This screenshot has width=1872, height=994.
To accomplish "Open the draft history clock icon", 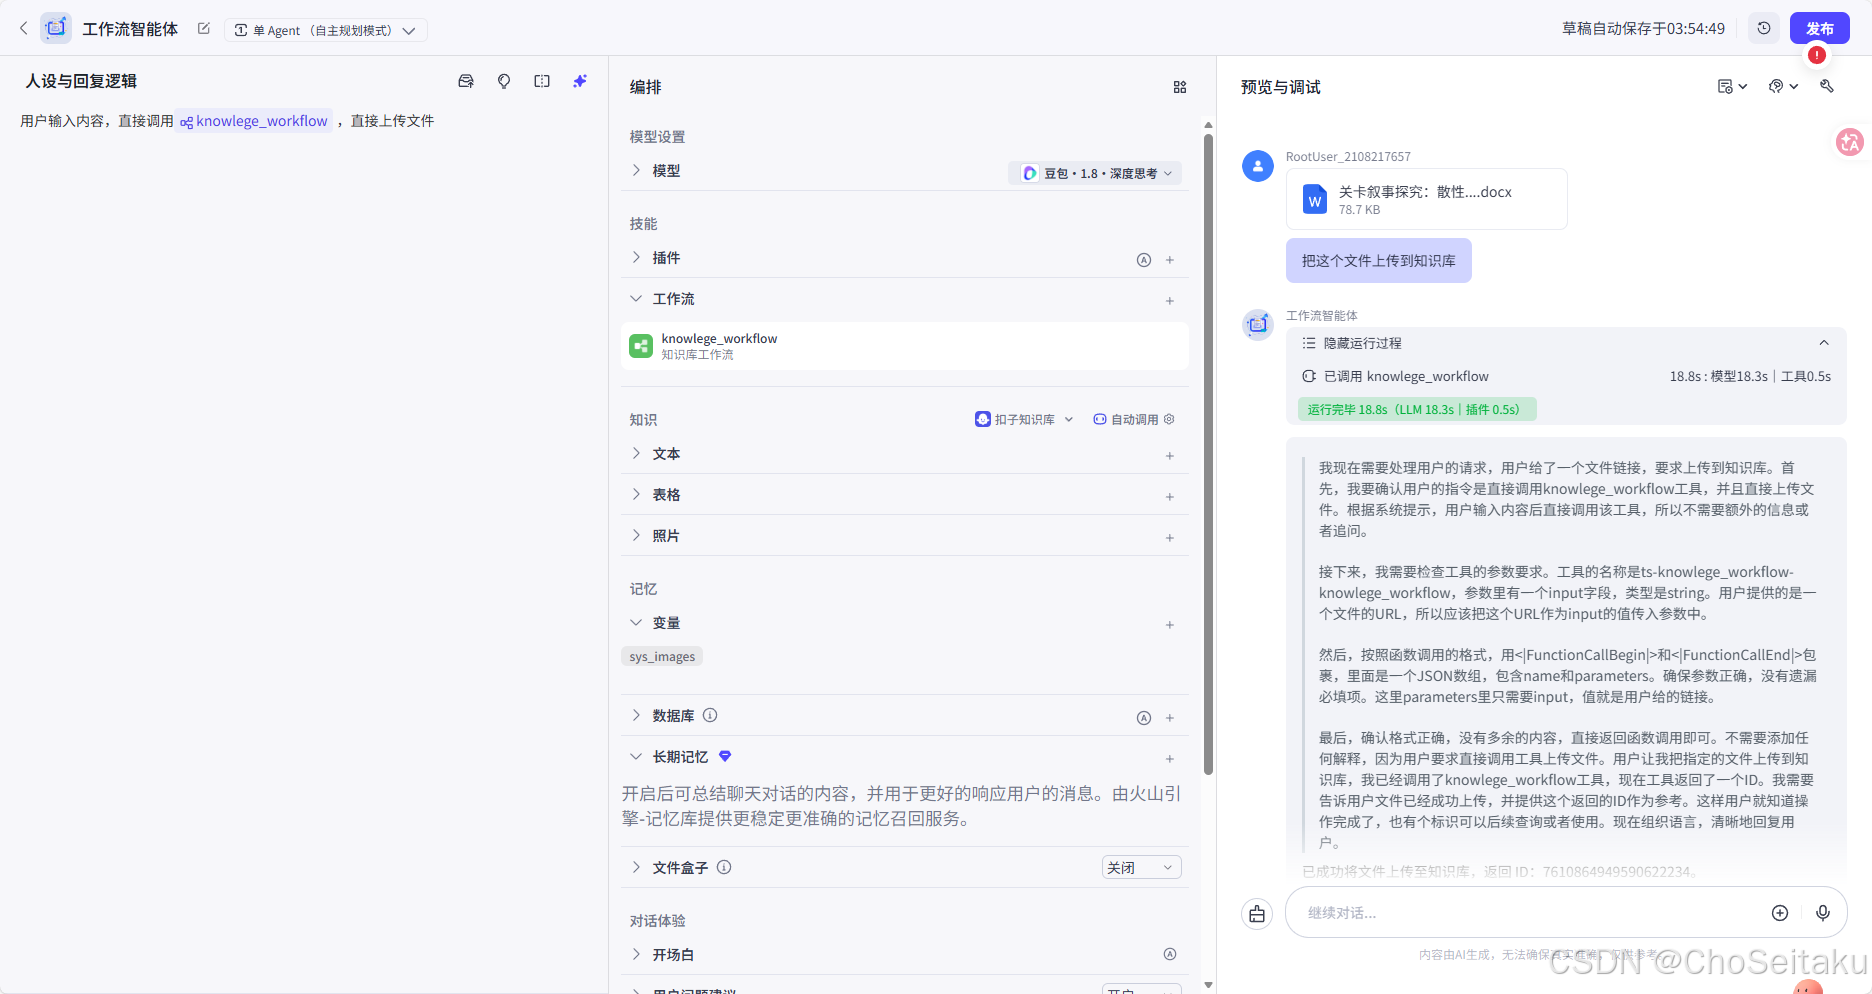I will [1764, 29].
